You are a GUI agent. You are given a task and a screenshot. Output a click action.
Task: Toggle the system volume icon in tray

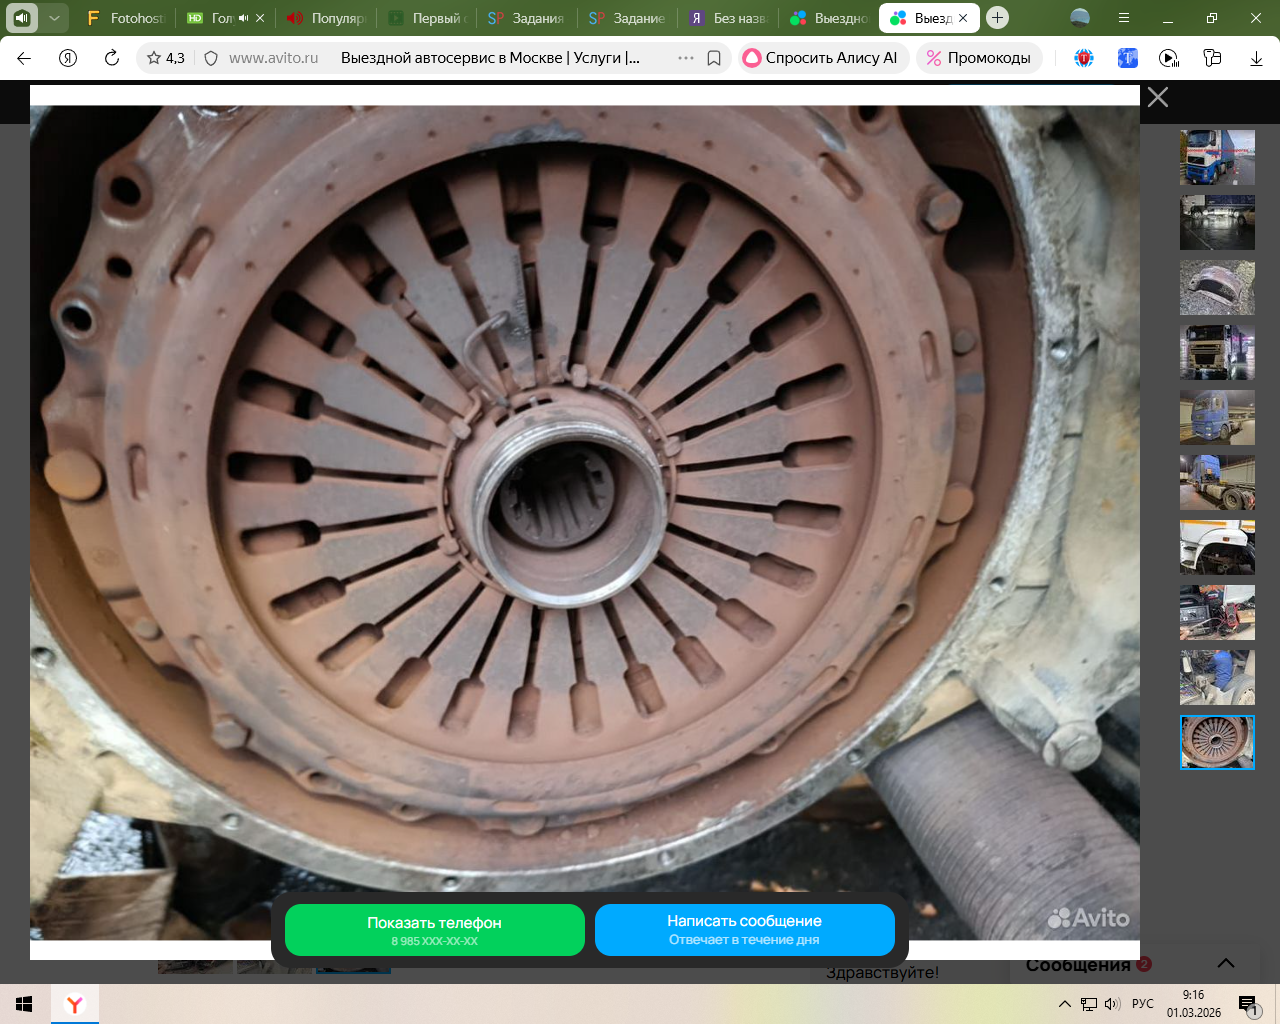click(1112, 1004)
